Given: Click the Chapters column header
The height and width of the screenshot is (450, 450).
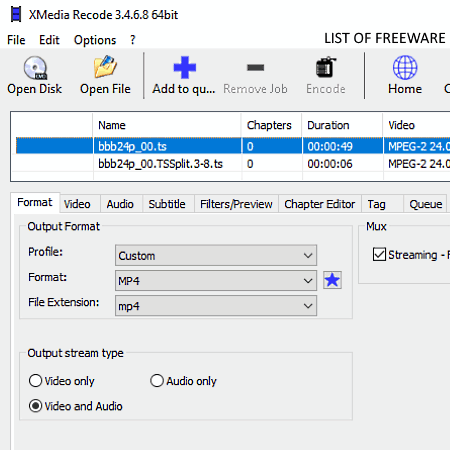Looking at the screenshot, I should [271, 125].
